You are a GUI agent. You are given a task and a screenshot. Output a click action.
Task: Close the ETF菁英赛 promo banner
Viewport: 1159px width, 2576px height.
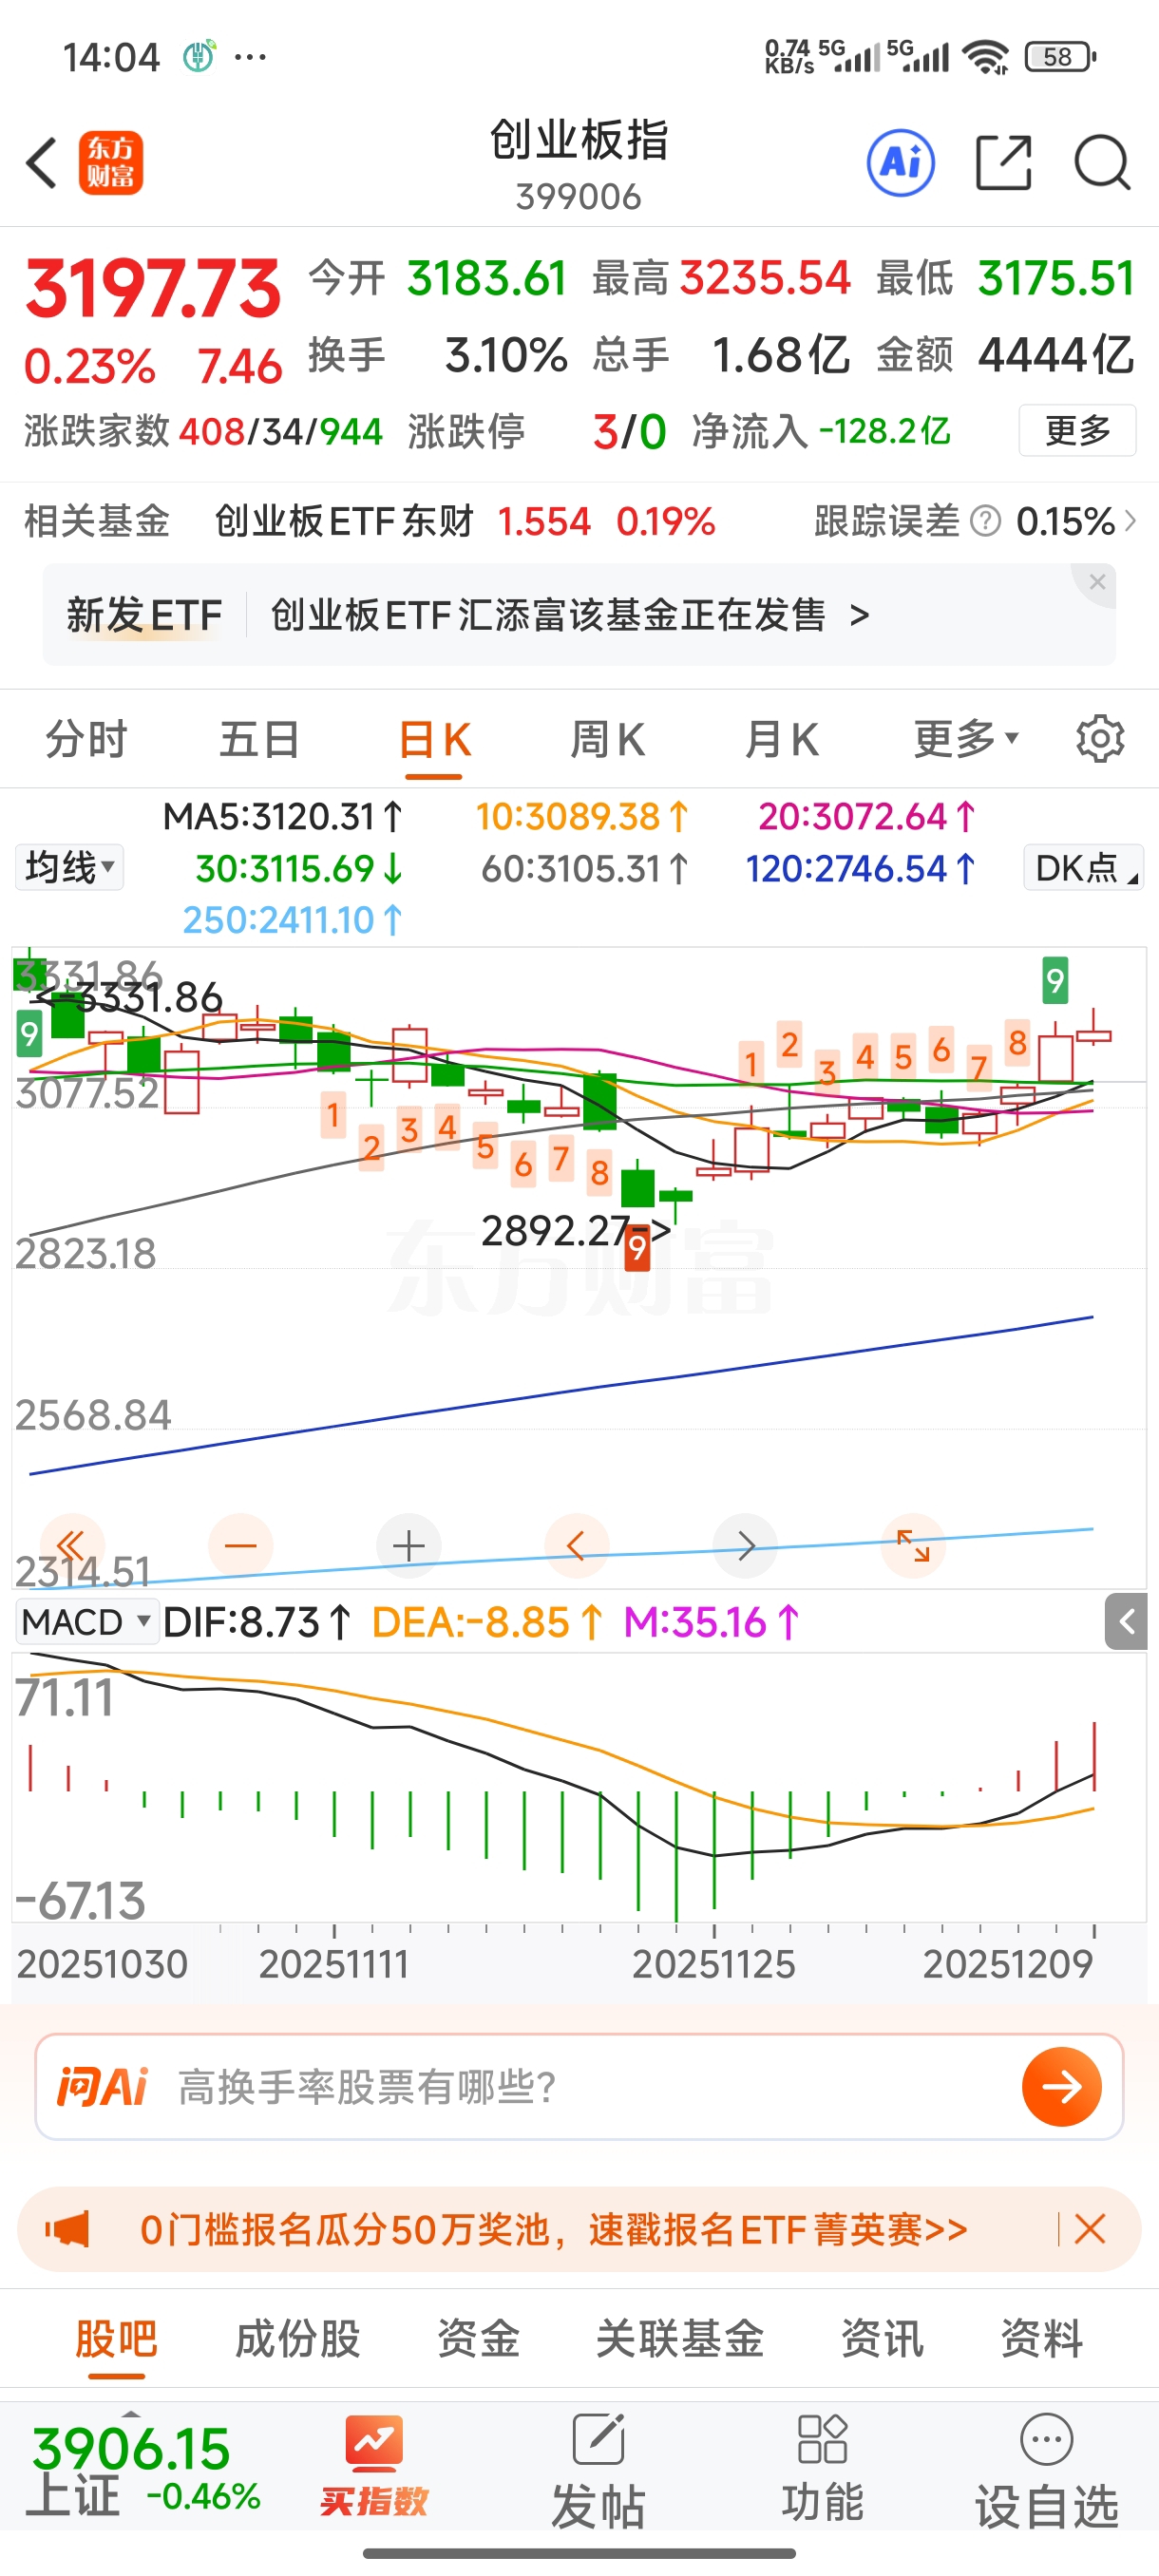click(1090, 2229)
